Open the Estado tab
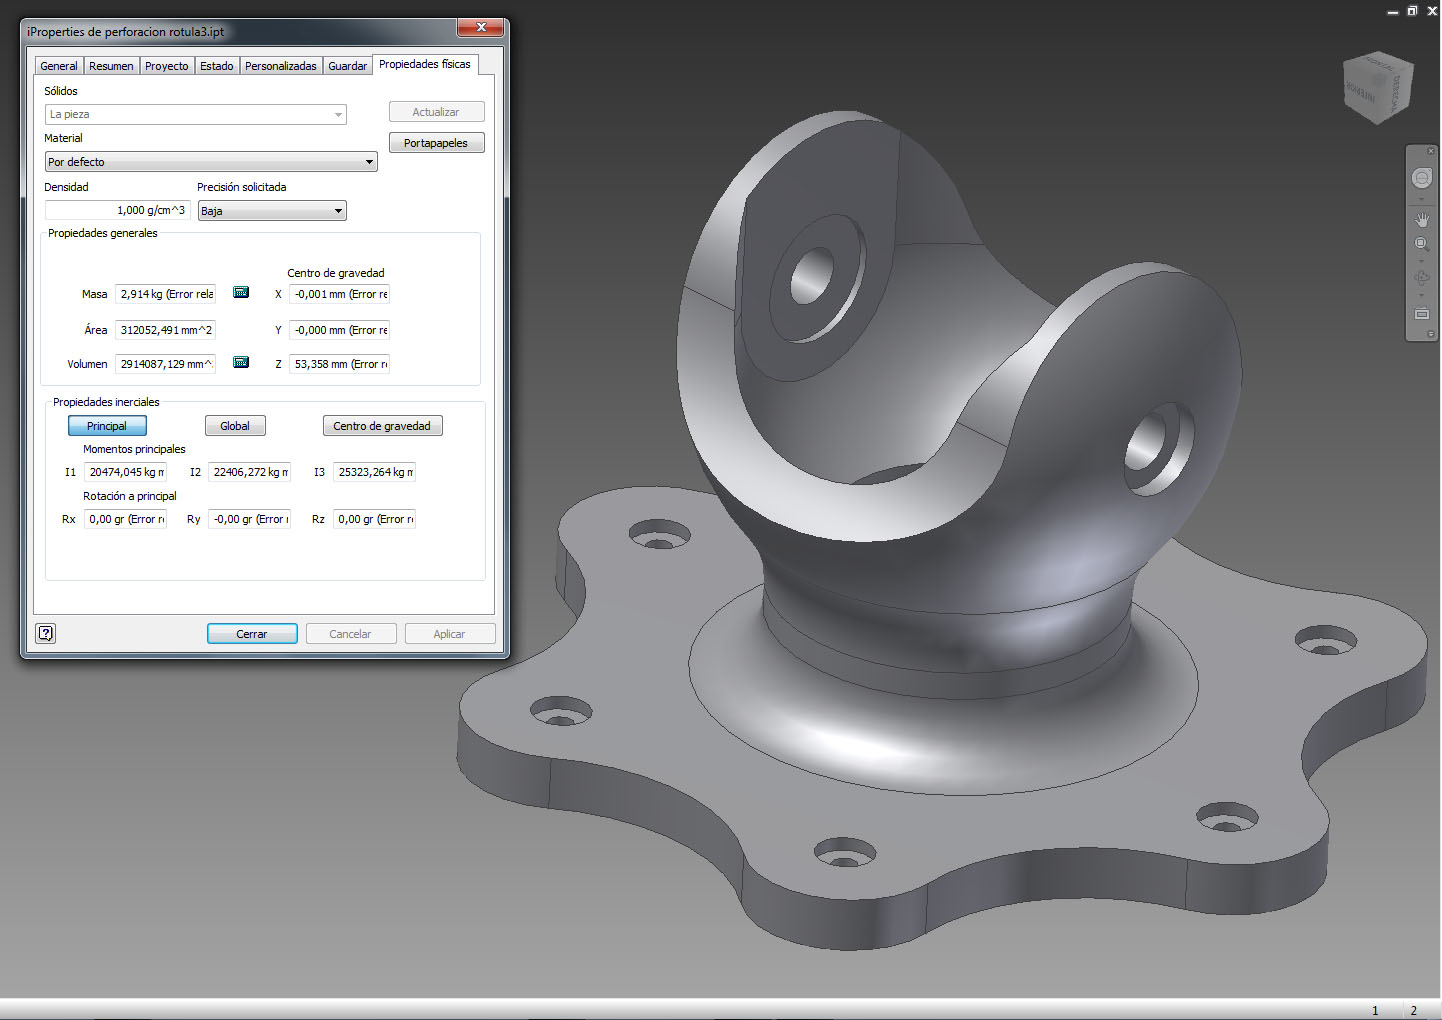 (216, 66)
